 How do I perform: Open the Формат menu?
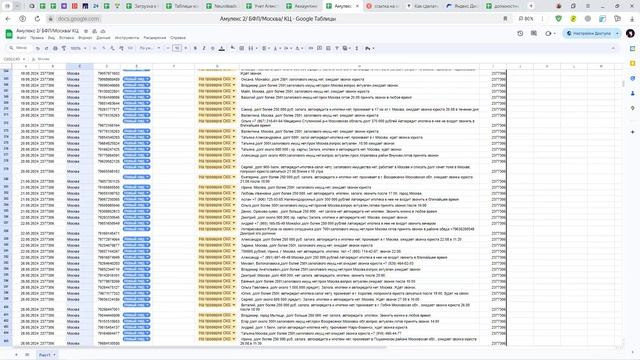(85, 38)
